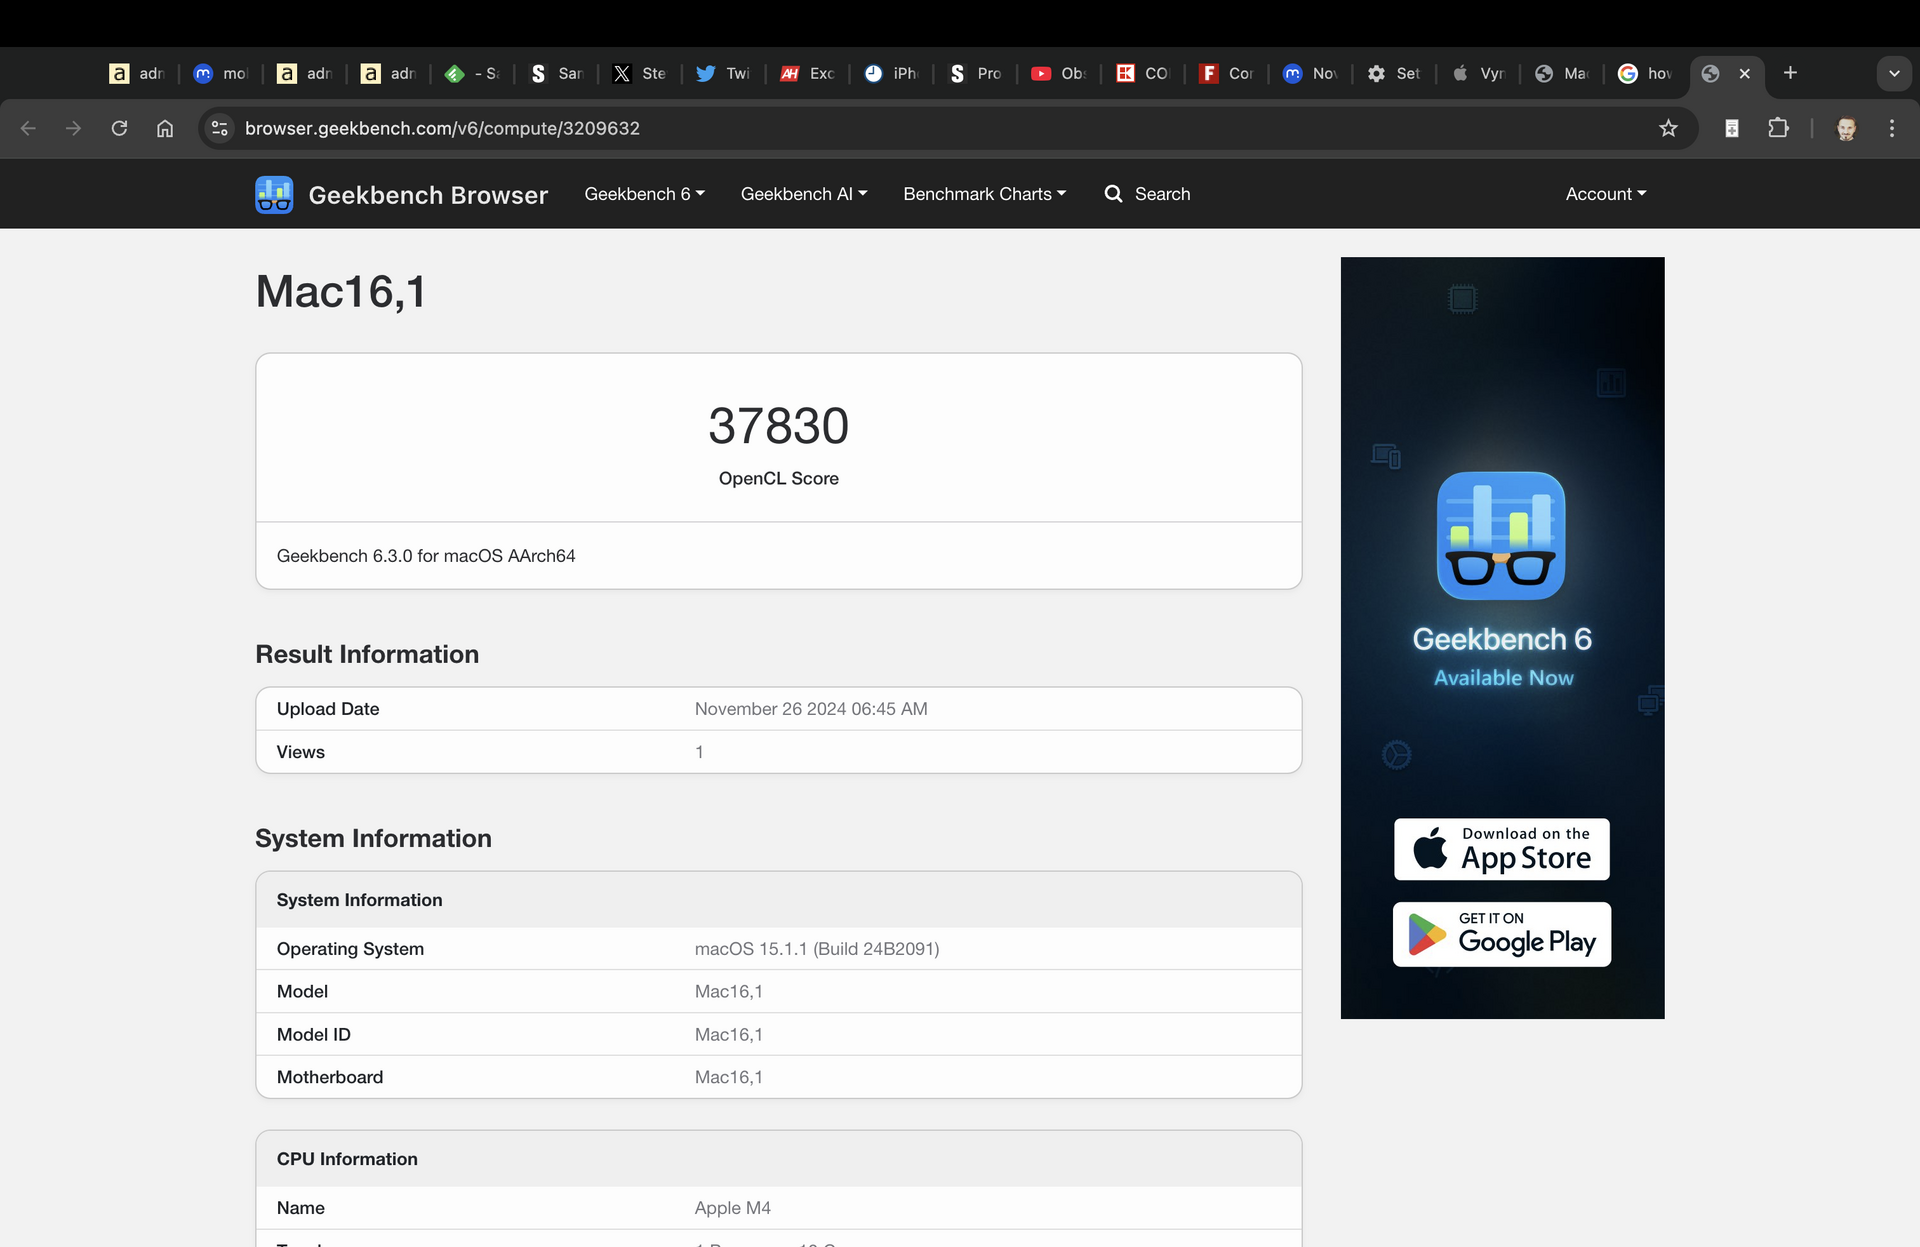1920x1247 pixels.
Task: Open the Account dropdown menu
Action: pos(1605,194)
